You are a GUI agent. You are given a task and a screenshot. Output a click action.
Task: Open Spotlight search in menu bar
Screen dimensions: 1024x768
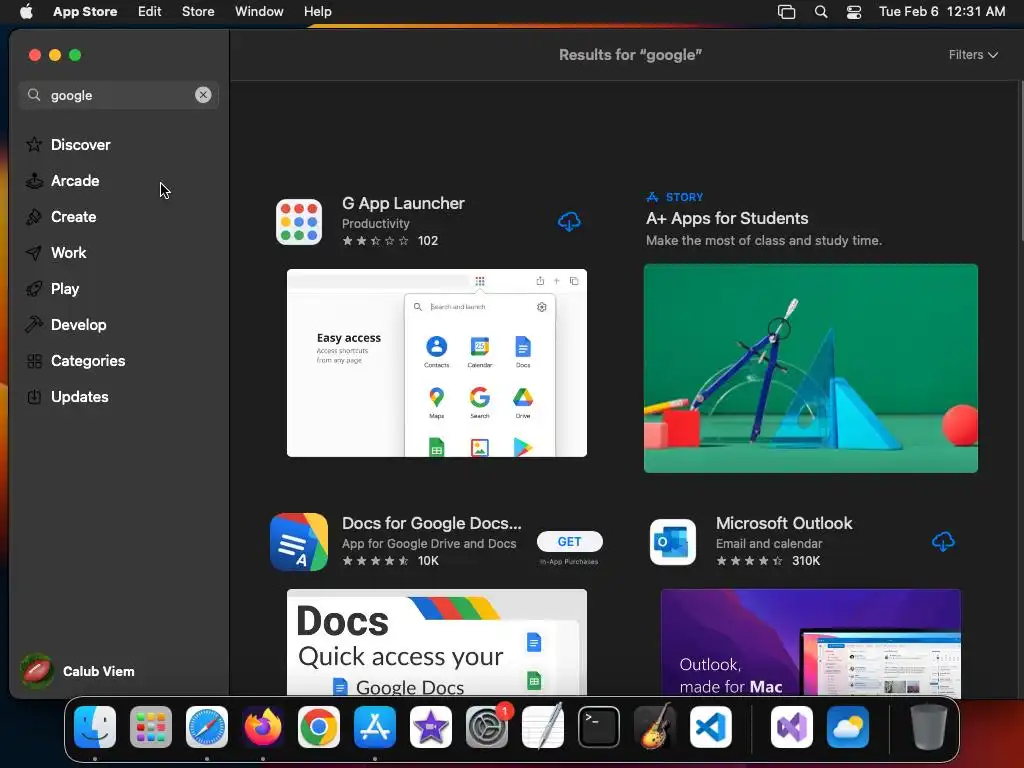pos(821,12)
